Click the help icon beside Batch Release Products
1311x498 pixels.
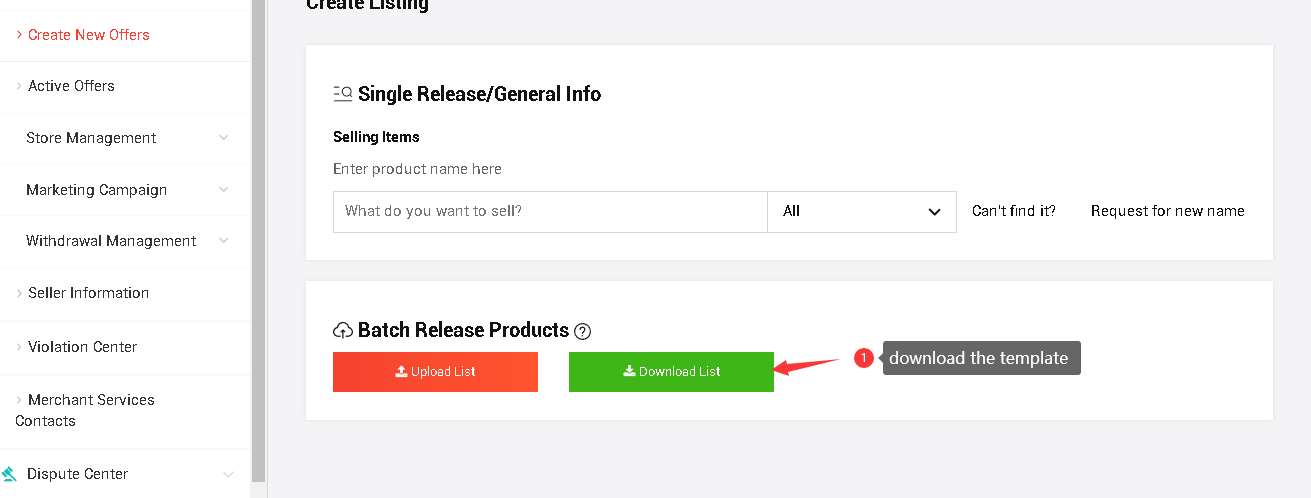[583, 331]
